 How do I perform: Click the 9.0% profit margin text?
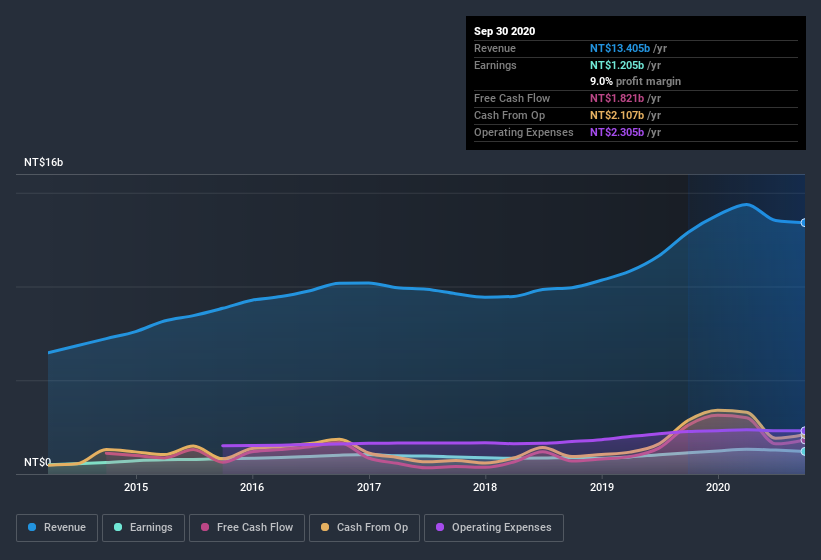click(x=635, y=81)
